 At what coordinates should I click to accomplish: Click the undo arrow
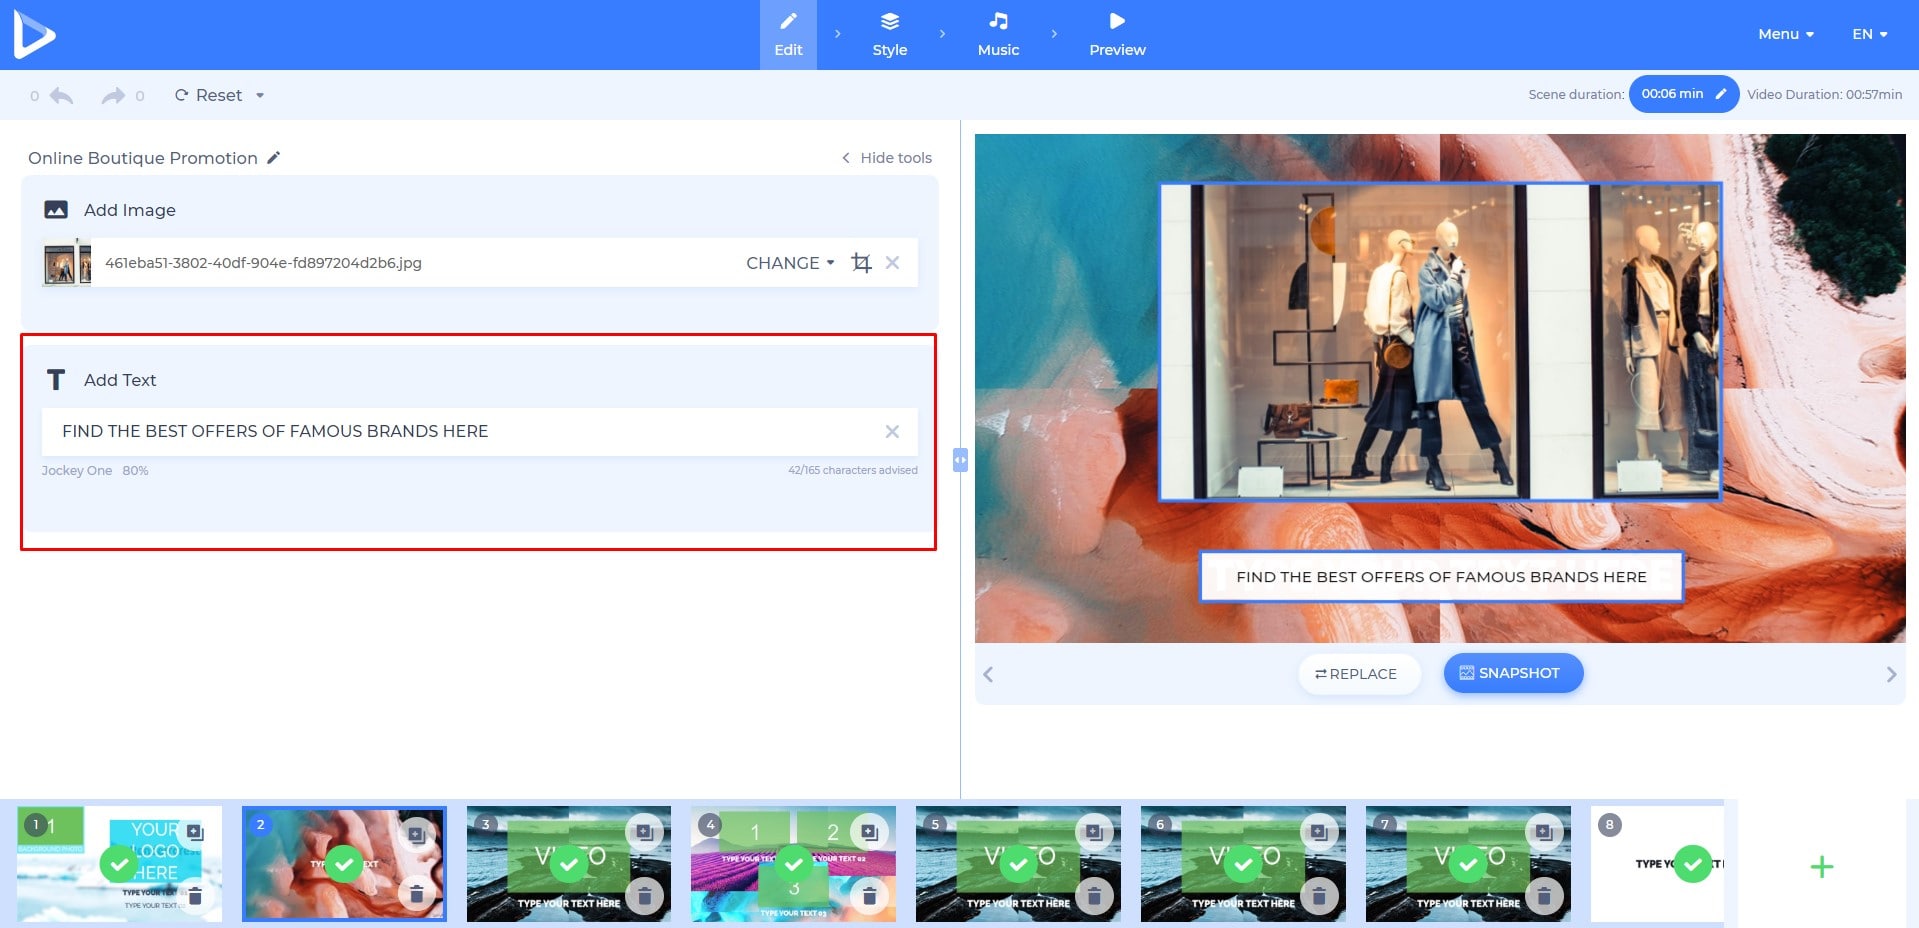point(60,94)
